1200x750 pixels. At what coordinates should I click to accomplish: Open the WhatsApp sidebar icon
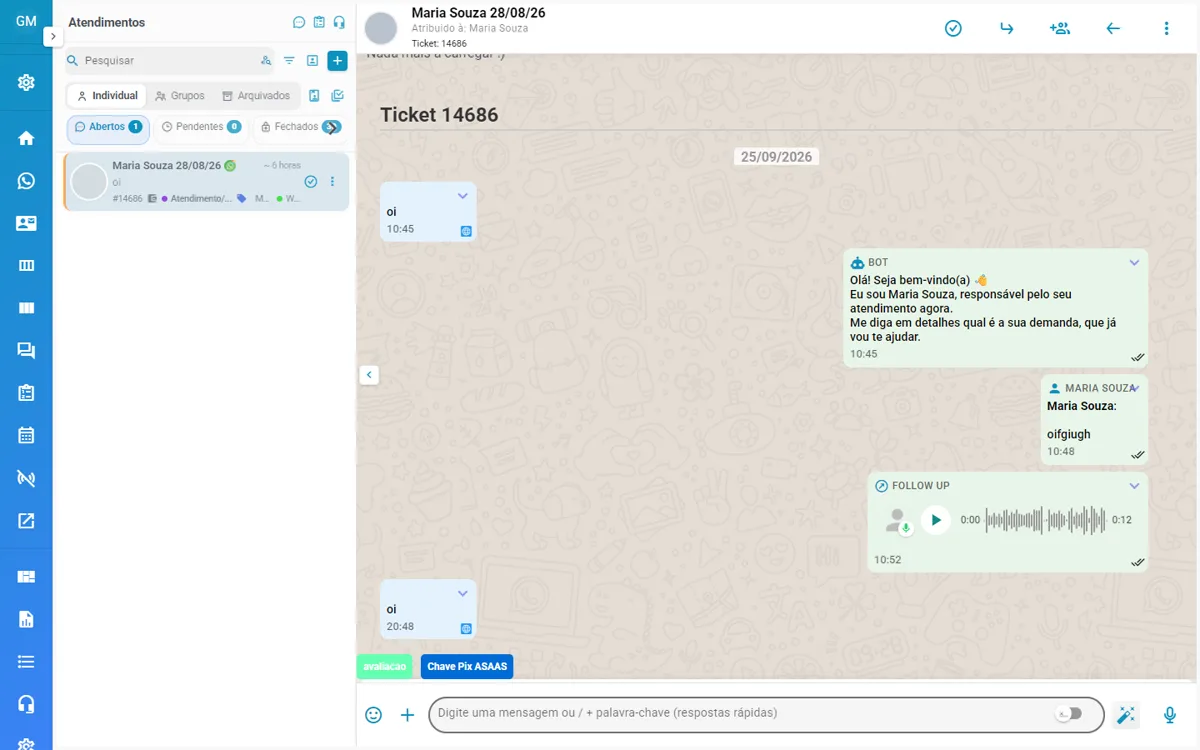point(26,181)
